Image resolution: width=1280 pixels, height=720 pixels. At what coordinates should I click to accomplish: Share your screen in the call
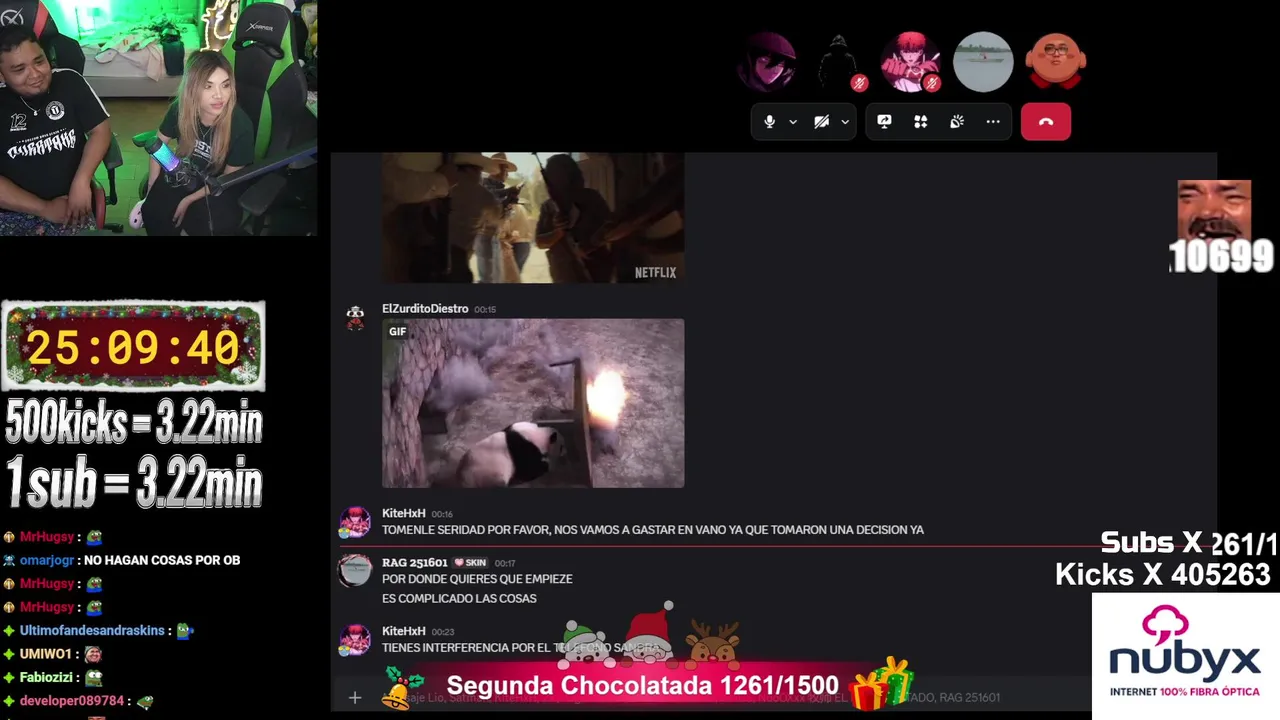click(x=884, y=122)
